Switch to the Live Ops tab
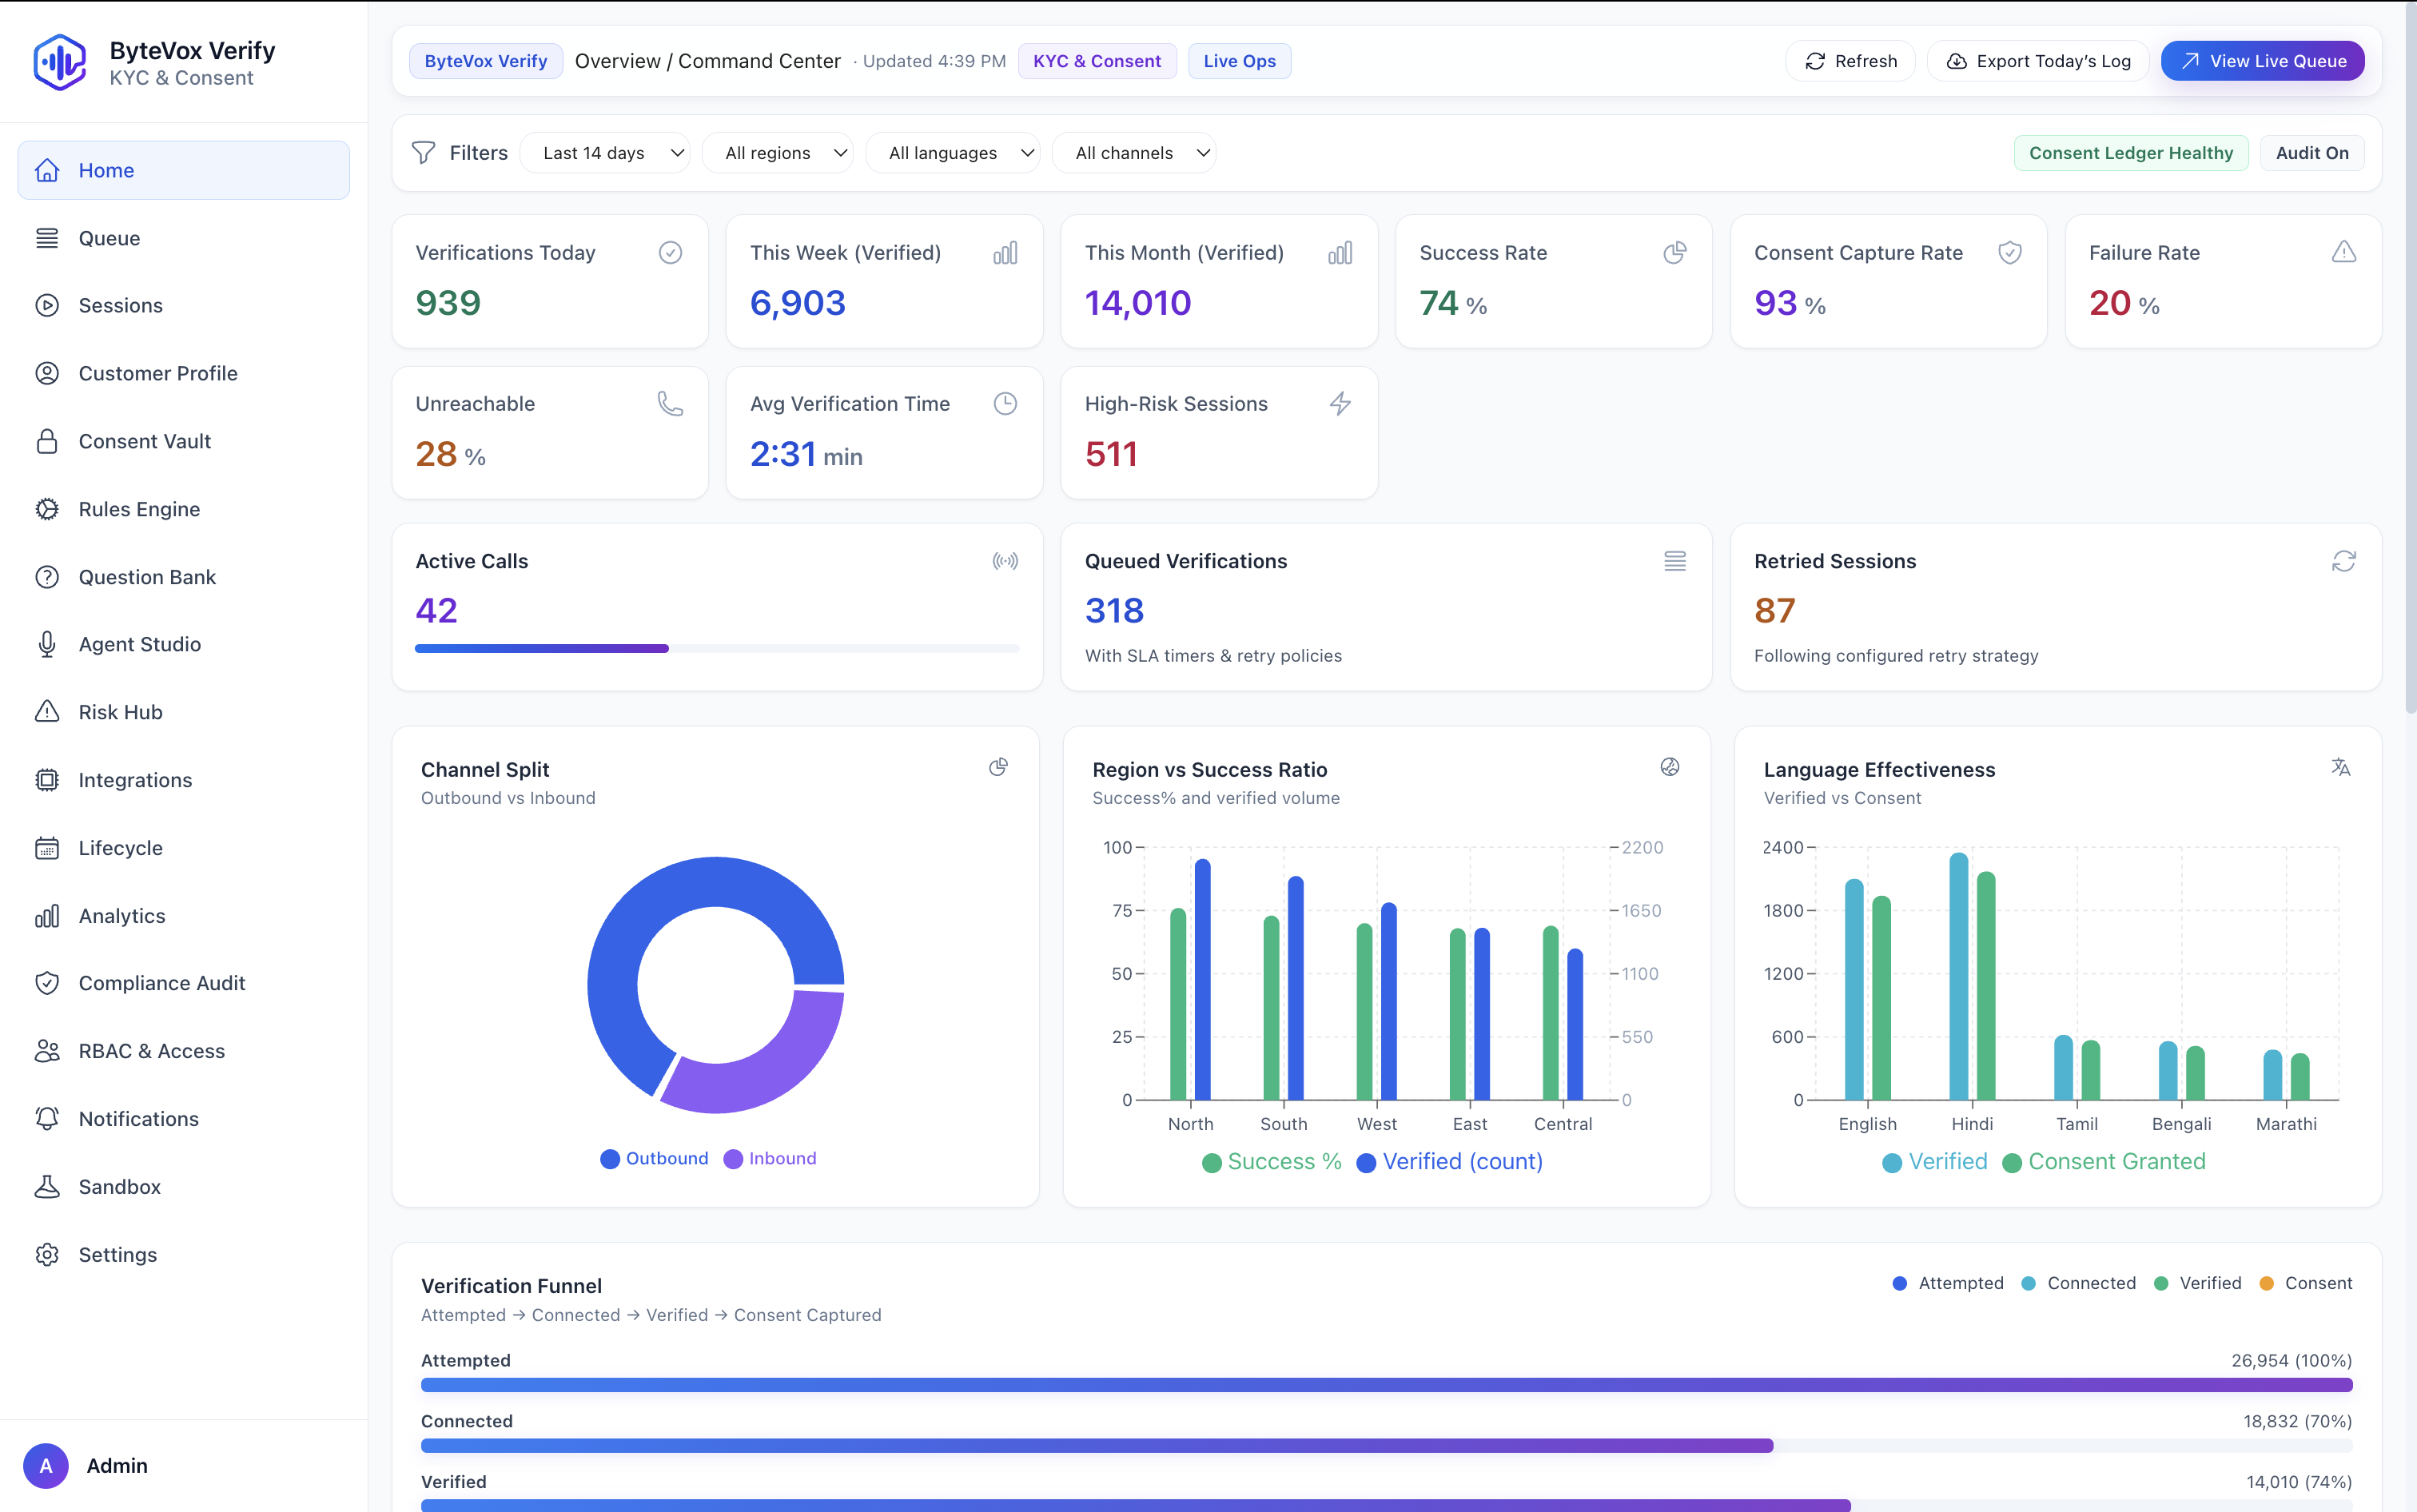The image size is (2417, 1512). coord(1238,61)
